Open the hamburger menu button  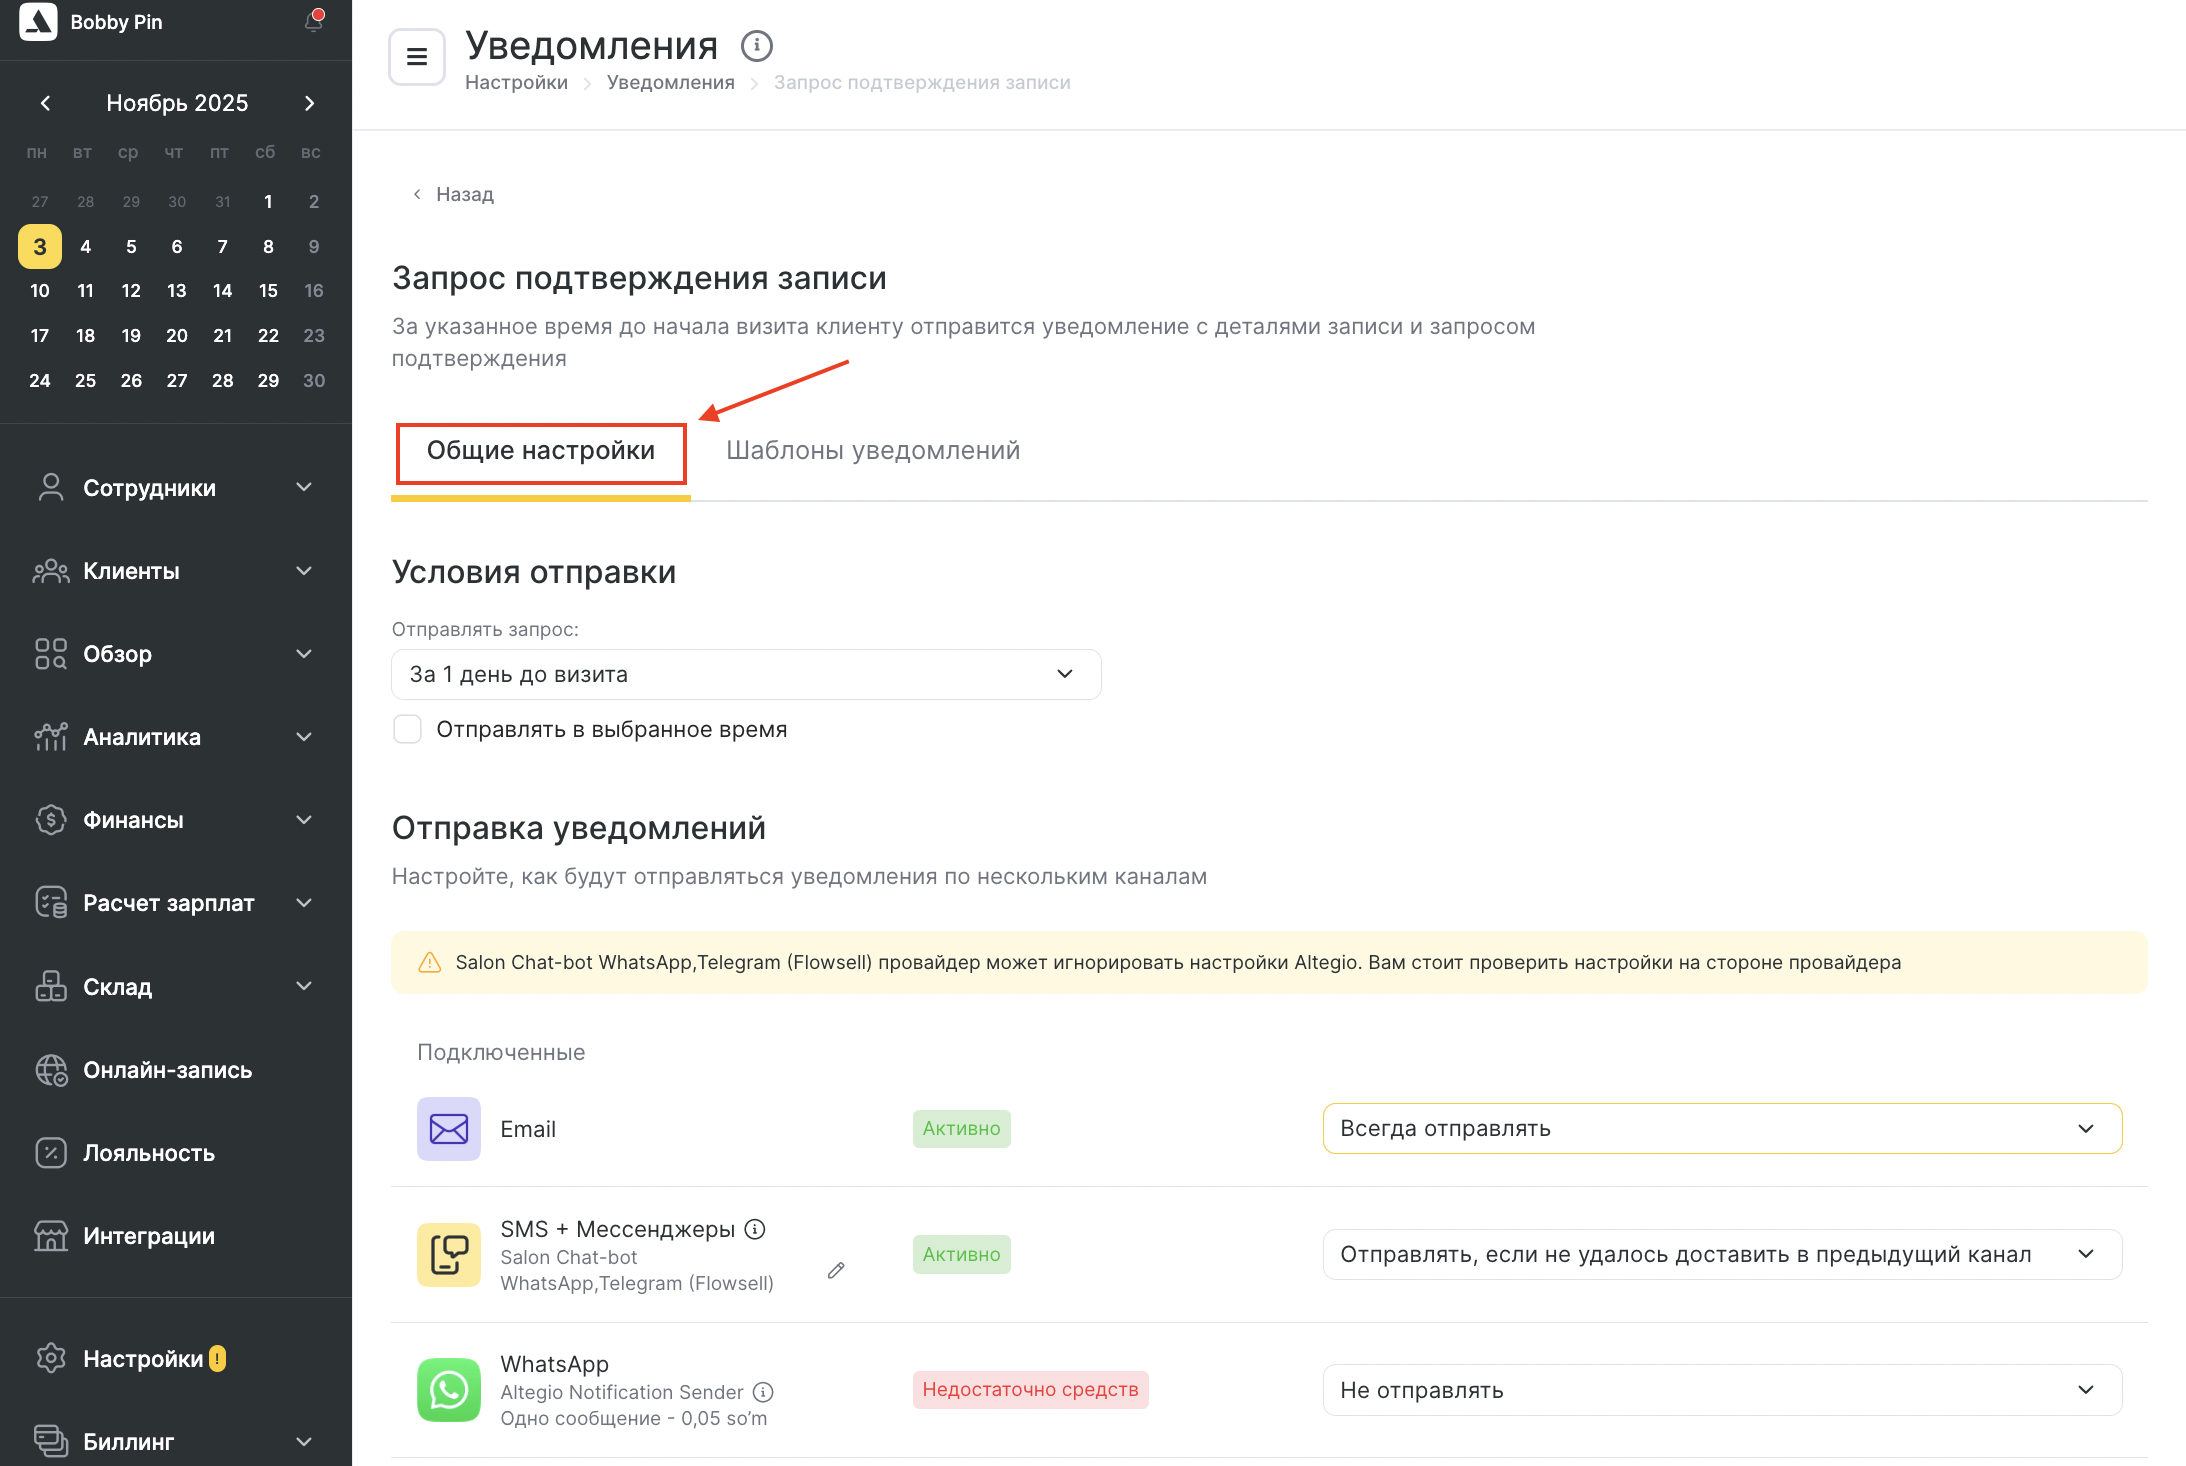click(x=417, y=57)
